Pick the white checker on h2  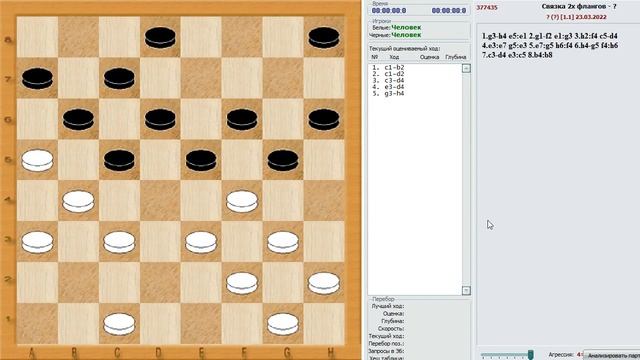click(324, 283)
